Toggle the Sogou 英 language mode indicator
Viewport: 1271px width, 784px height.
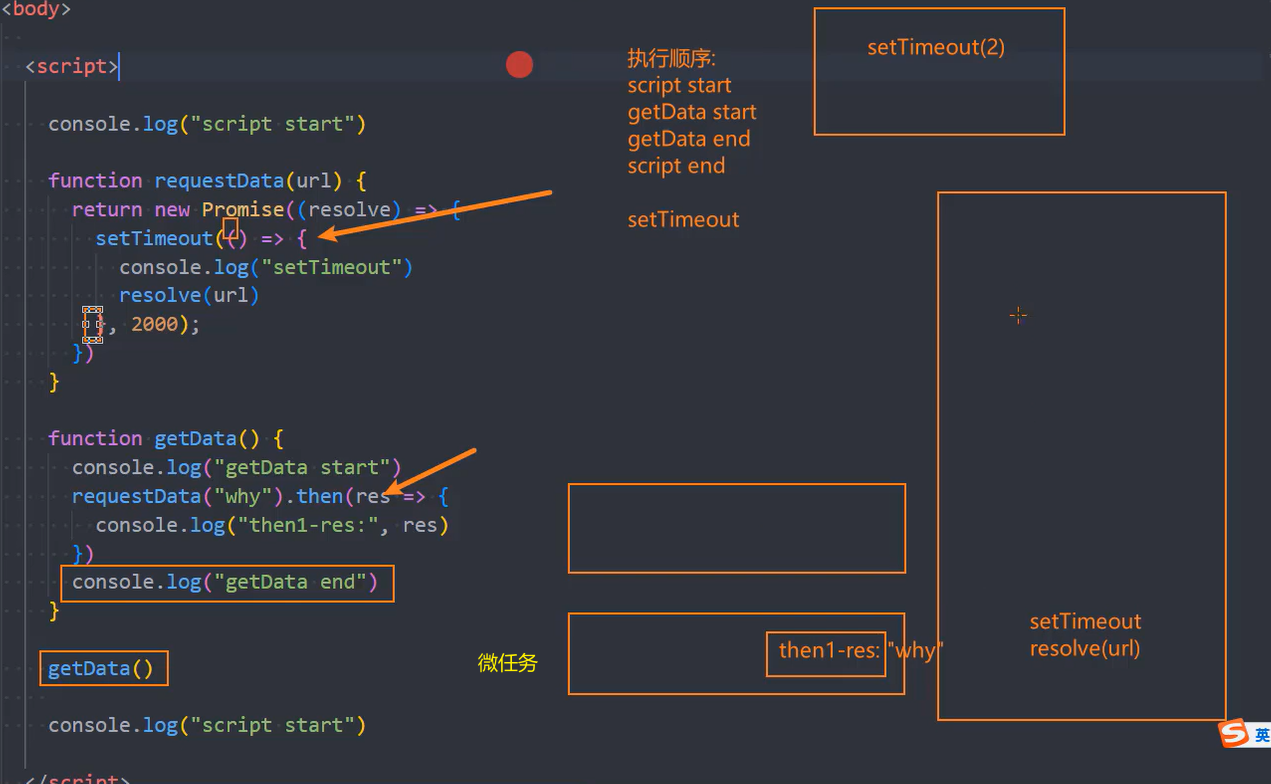click(1261, 735)
